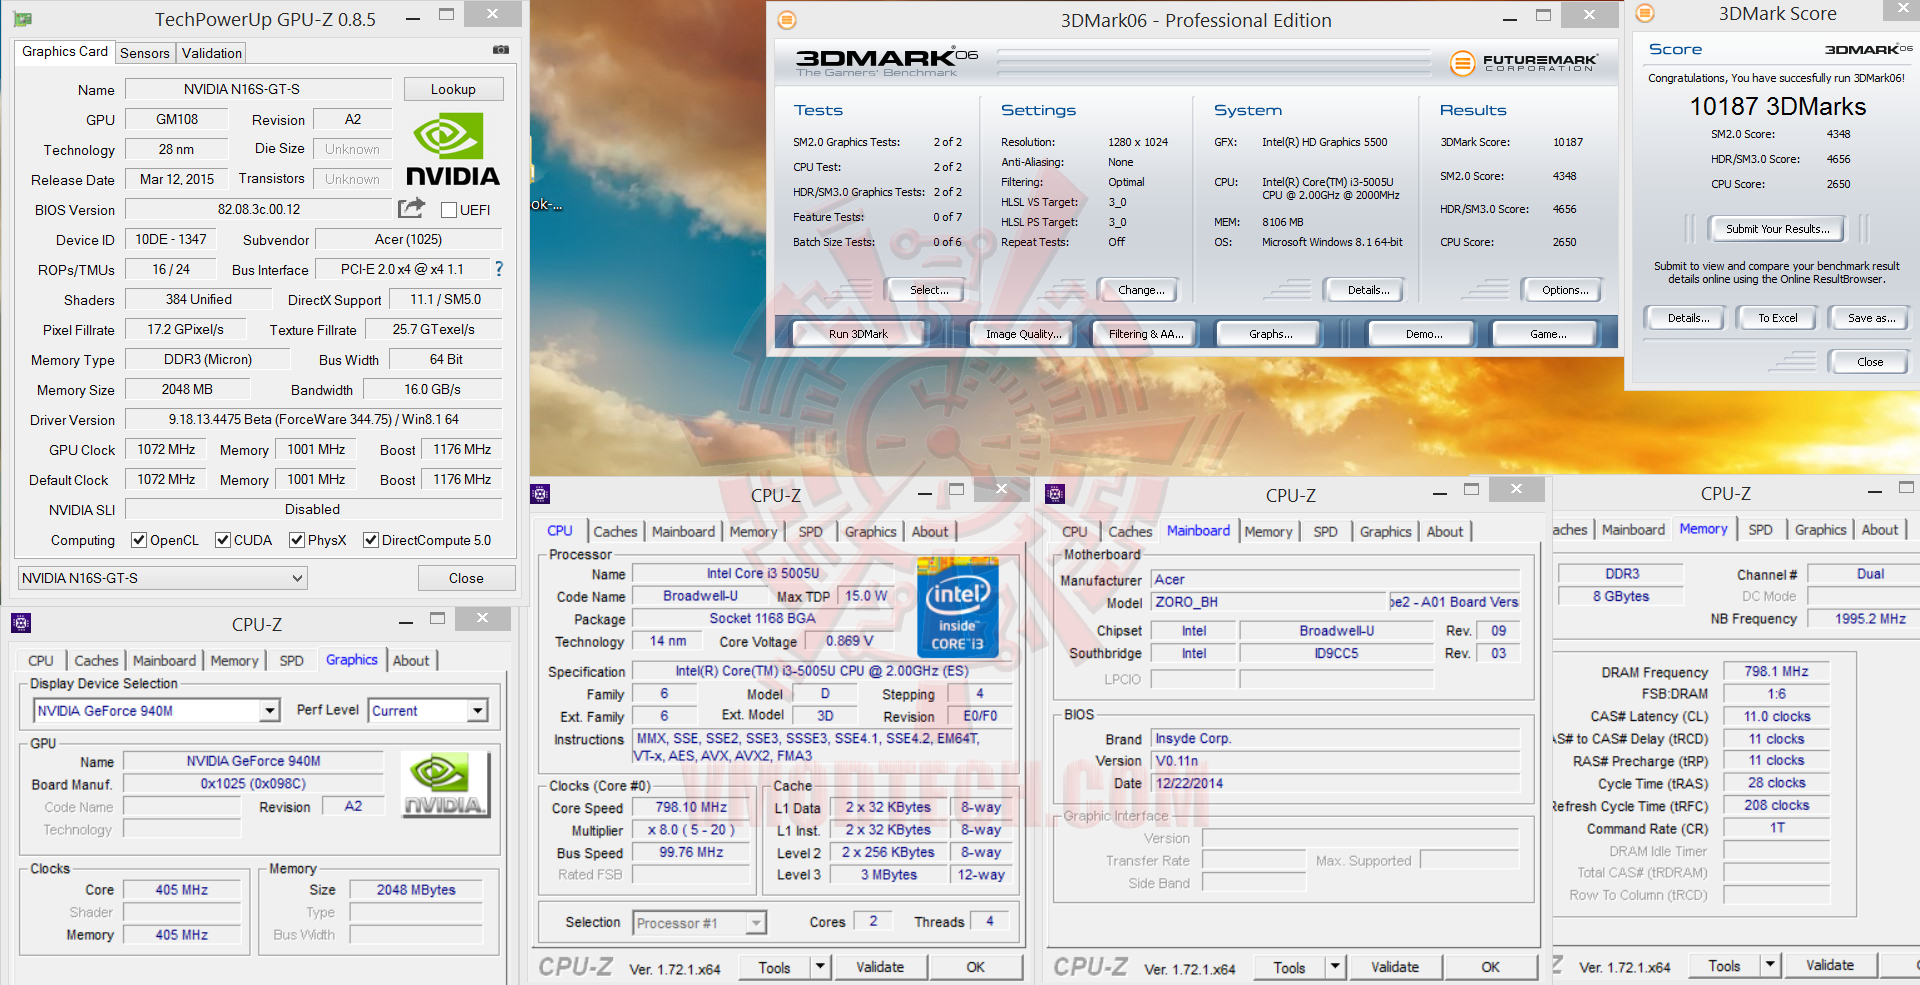
Task: Click the '10187 3DMarks' score text
Action: tap(1778, 107)
